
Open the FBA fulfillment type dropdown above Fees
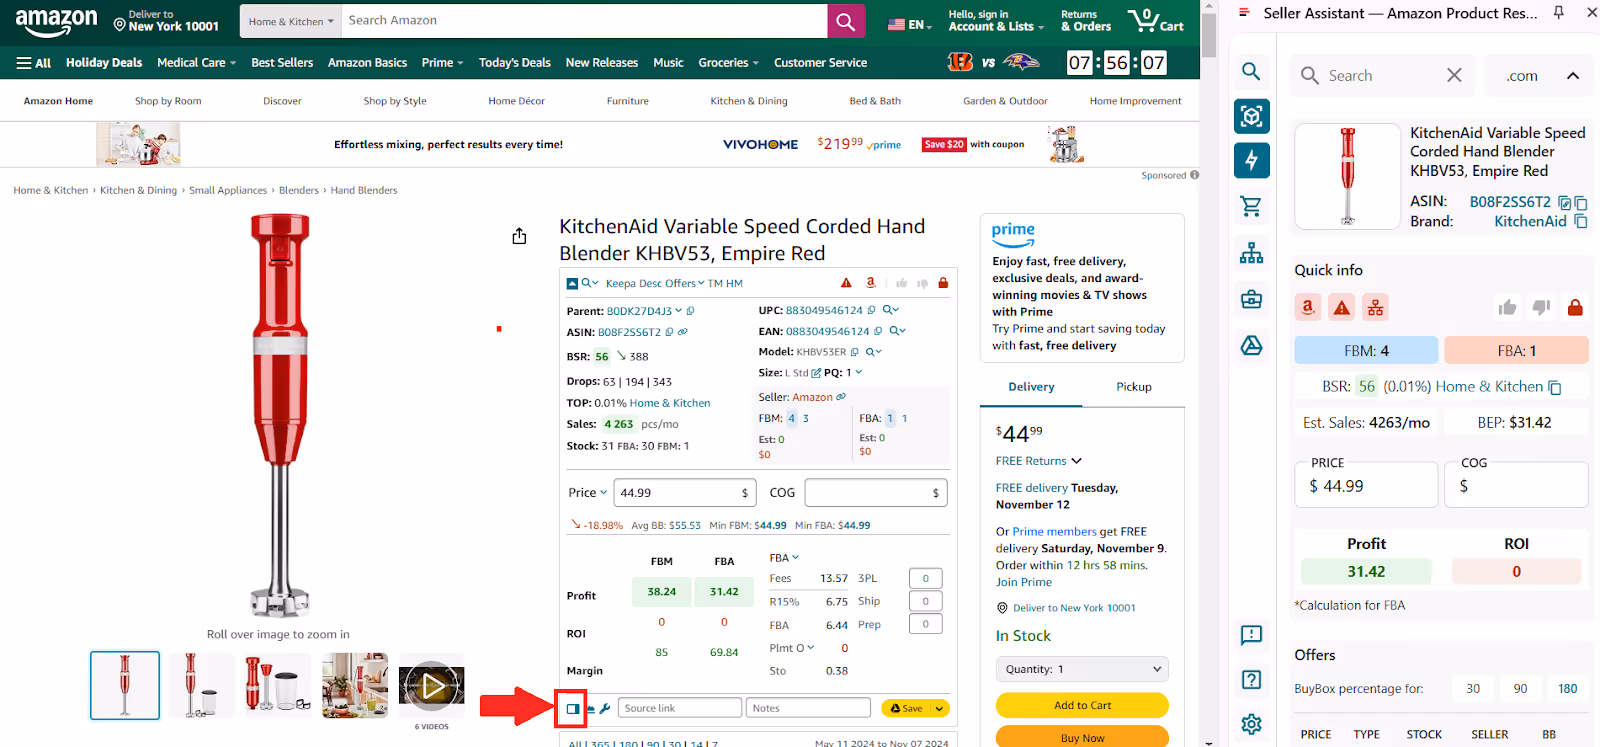pos(784,557)
